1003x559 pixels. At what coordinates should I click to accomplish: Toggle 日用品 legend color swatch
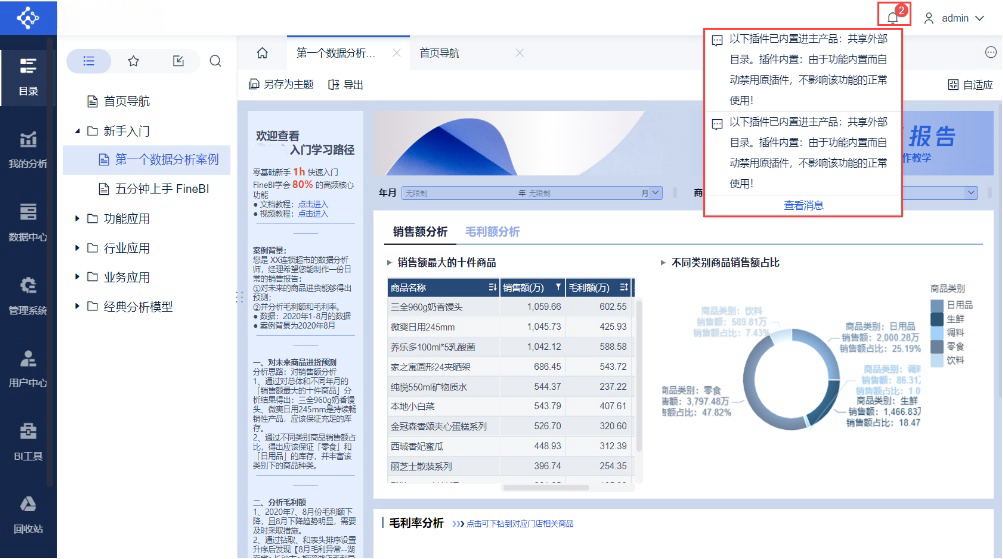click(936, 305)
